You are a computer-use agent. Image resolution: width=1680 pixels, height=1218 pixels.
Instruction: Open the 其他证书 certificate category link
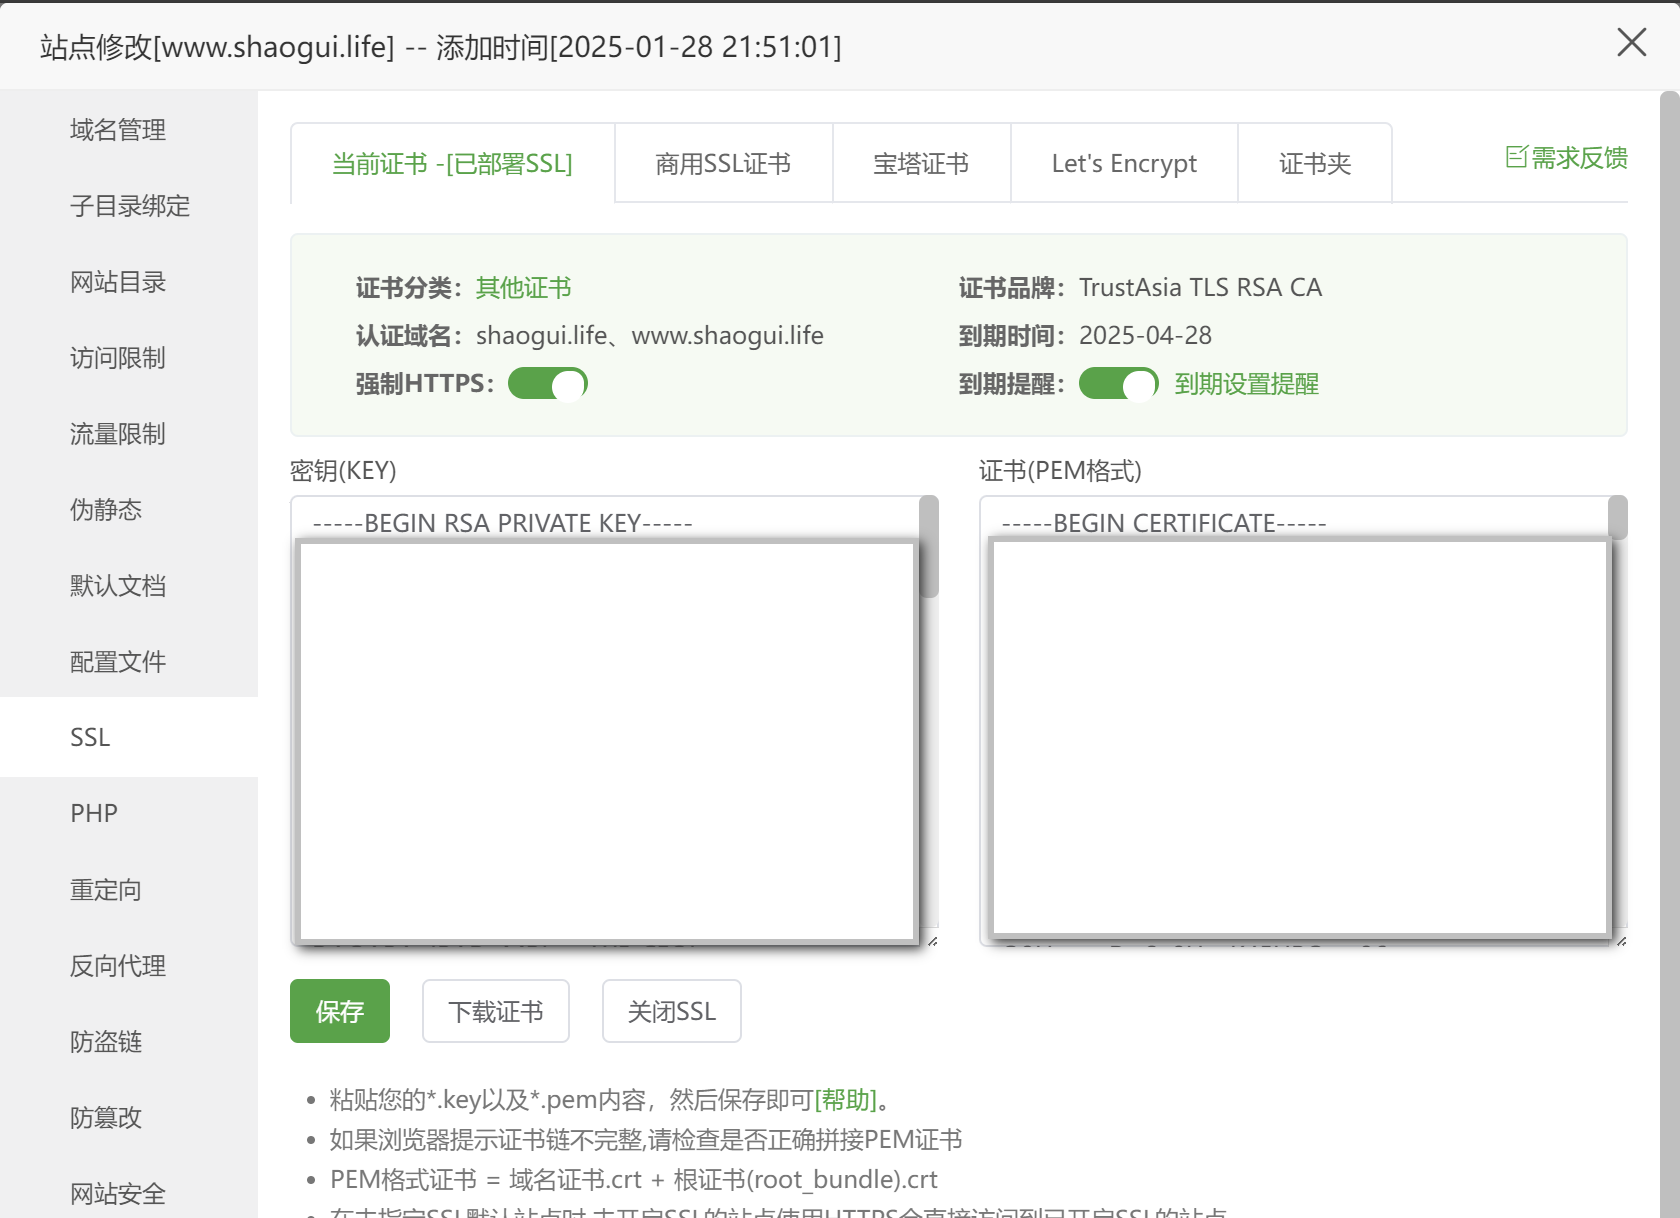[x=523, y=287]
